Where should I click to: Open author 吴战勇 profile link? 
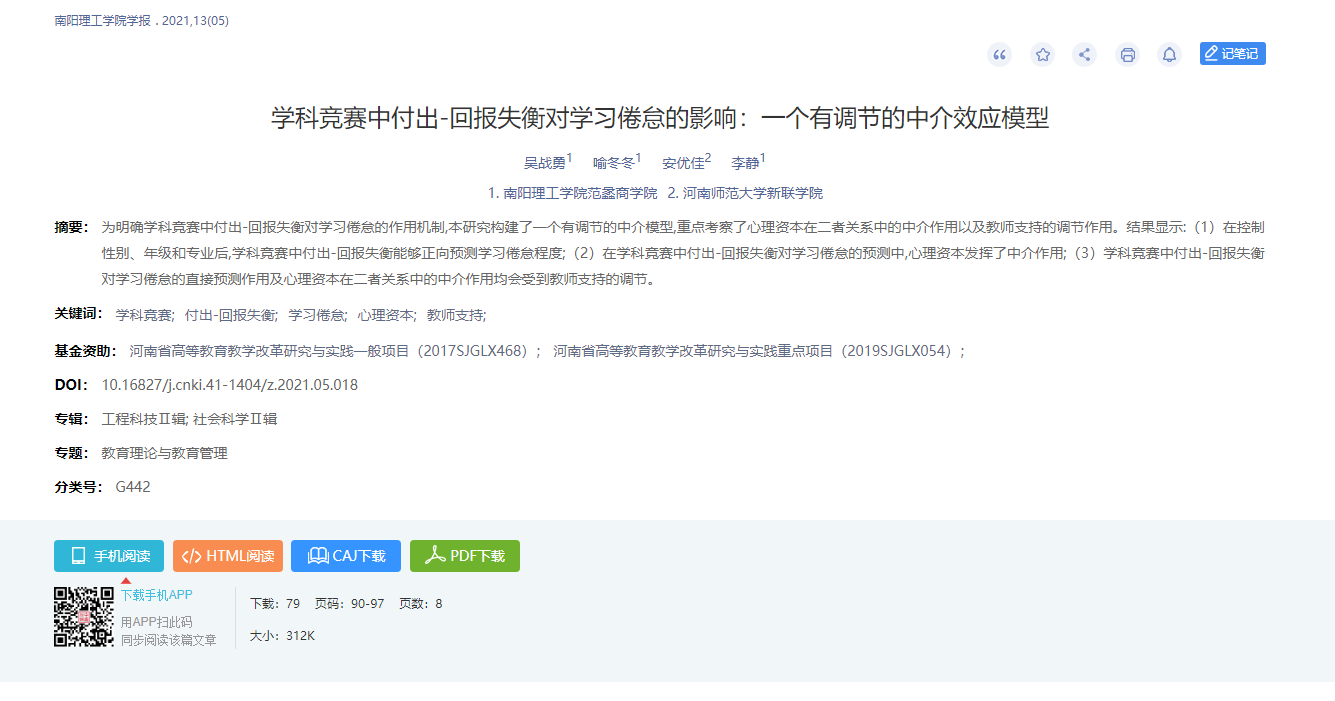coord(545,163)
